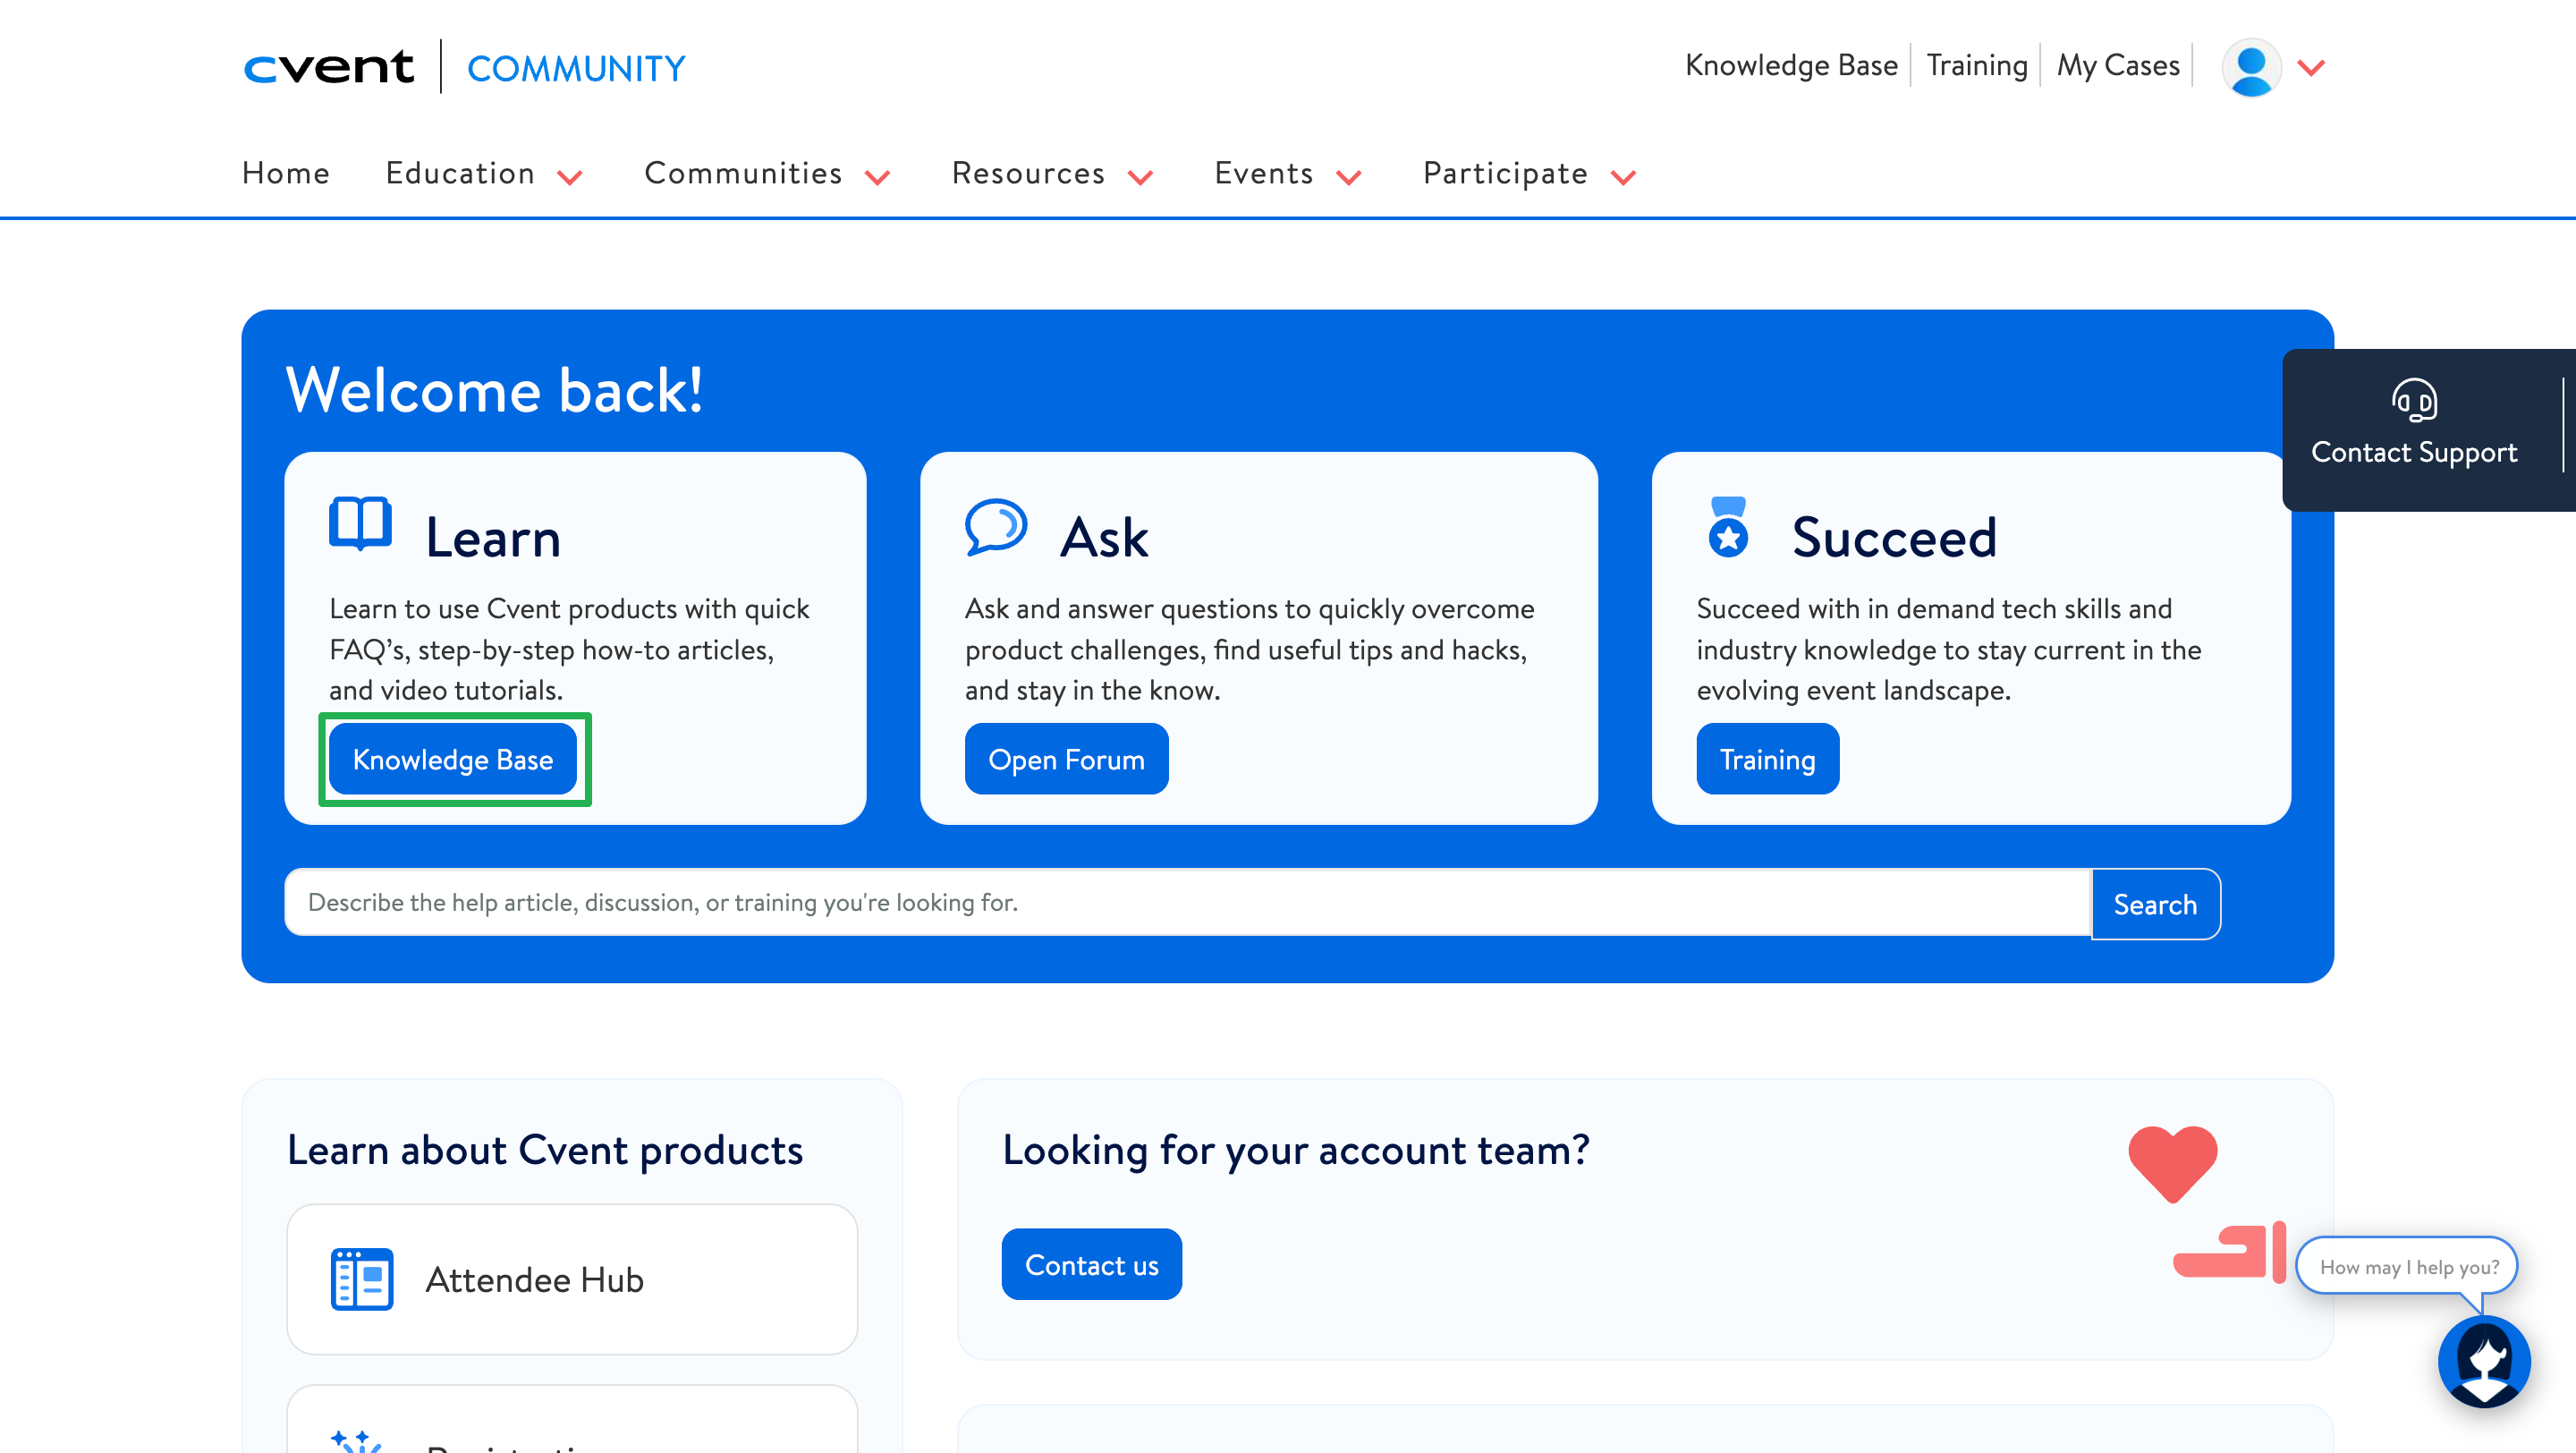Click the Open Forum button

click(x=1066, y=759)
